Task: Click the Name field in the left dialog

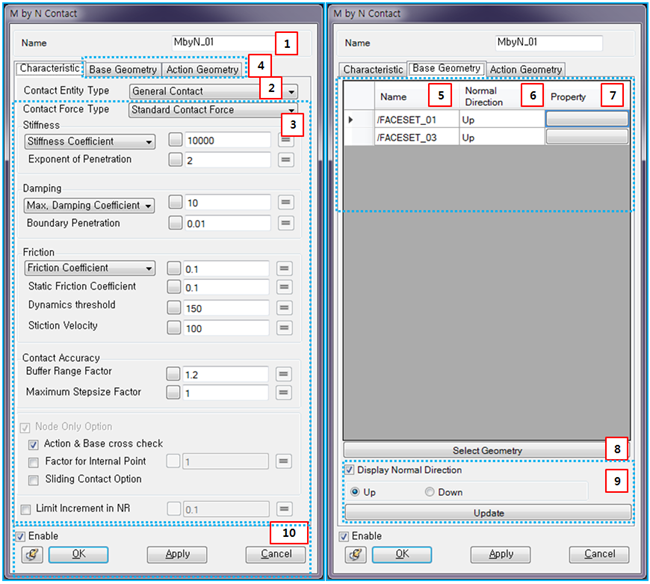Action: pyautogui.click(x=224, y=42)
